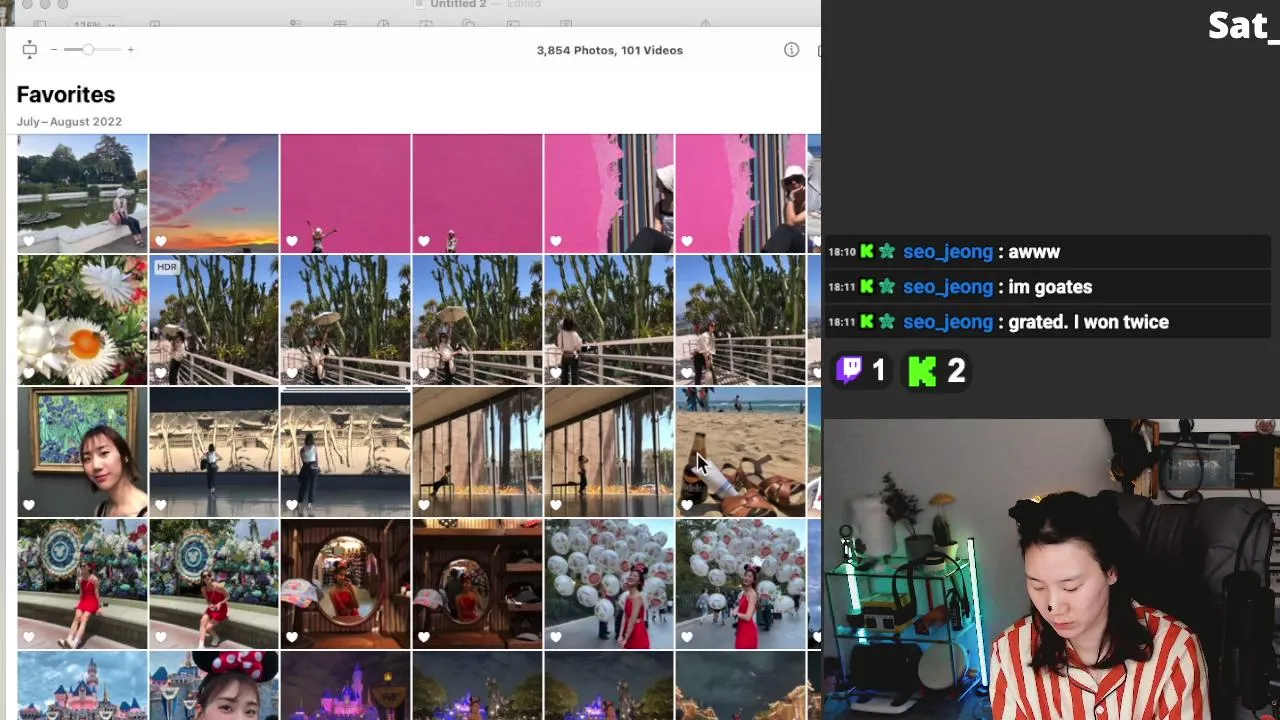Toggle the heart on the sunset sky photo
Image resolution: width=1280 pixels, height=720 pixels.
(x=160, y=241)
